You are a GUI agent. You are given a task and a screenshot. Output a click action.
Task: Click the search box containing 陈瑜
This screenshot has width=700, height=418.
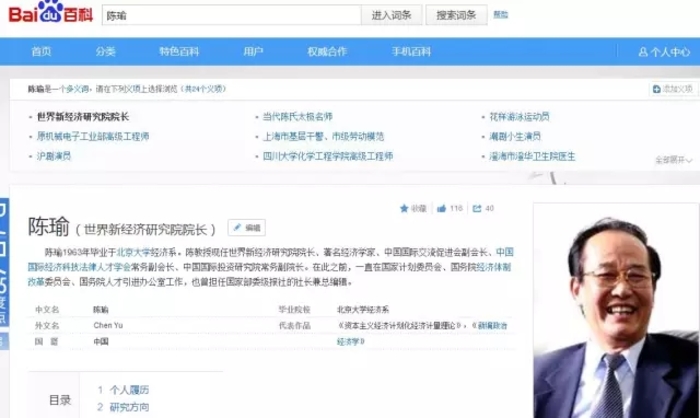230,16
